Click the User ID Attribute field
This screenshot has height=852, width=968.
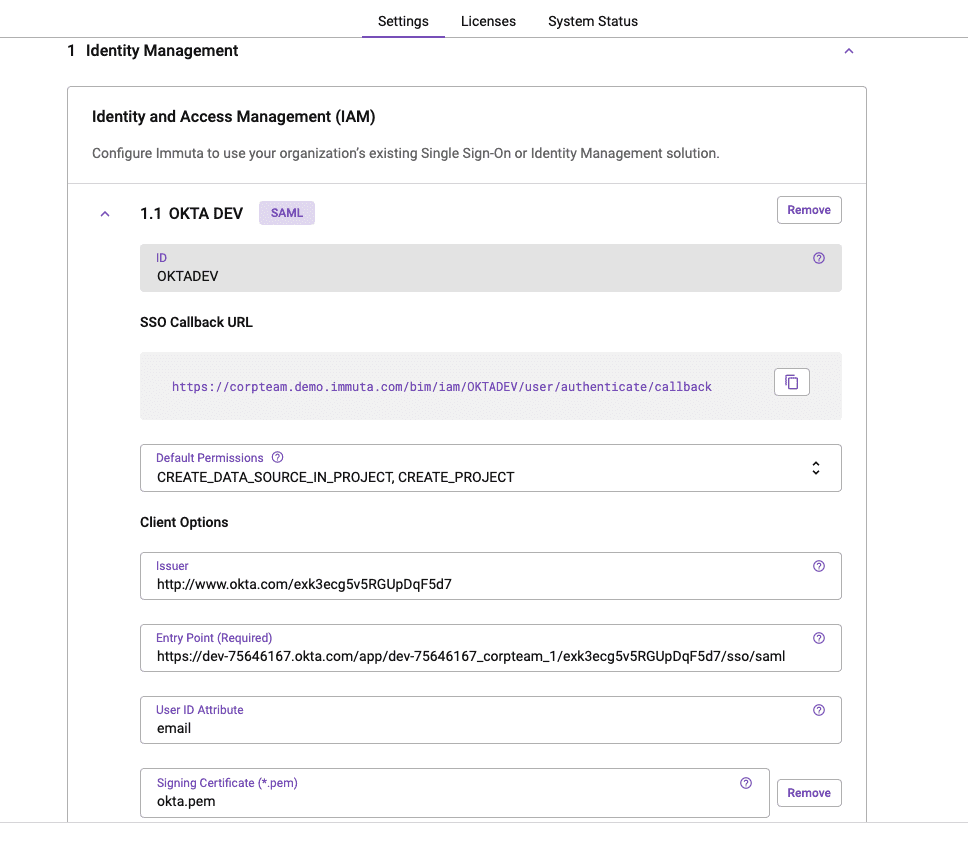(491, 720)
